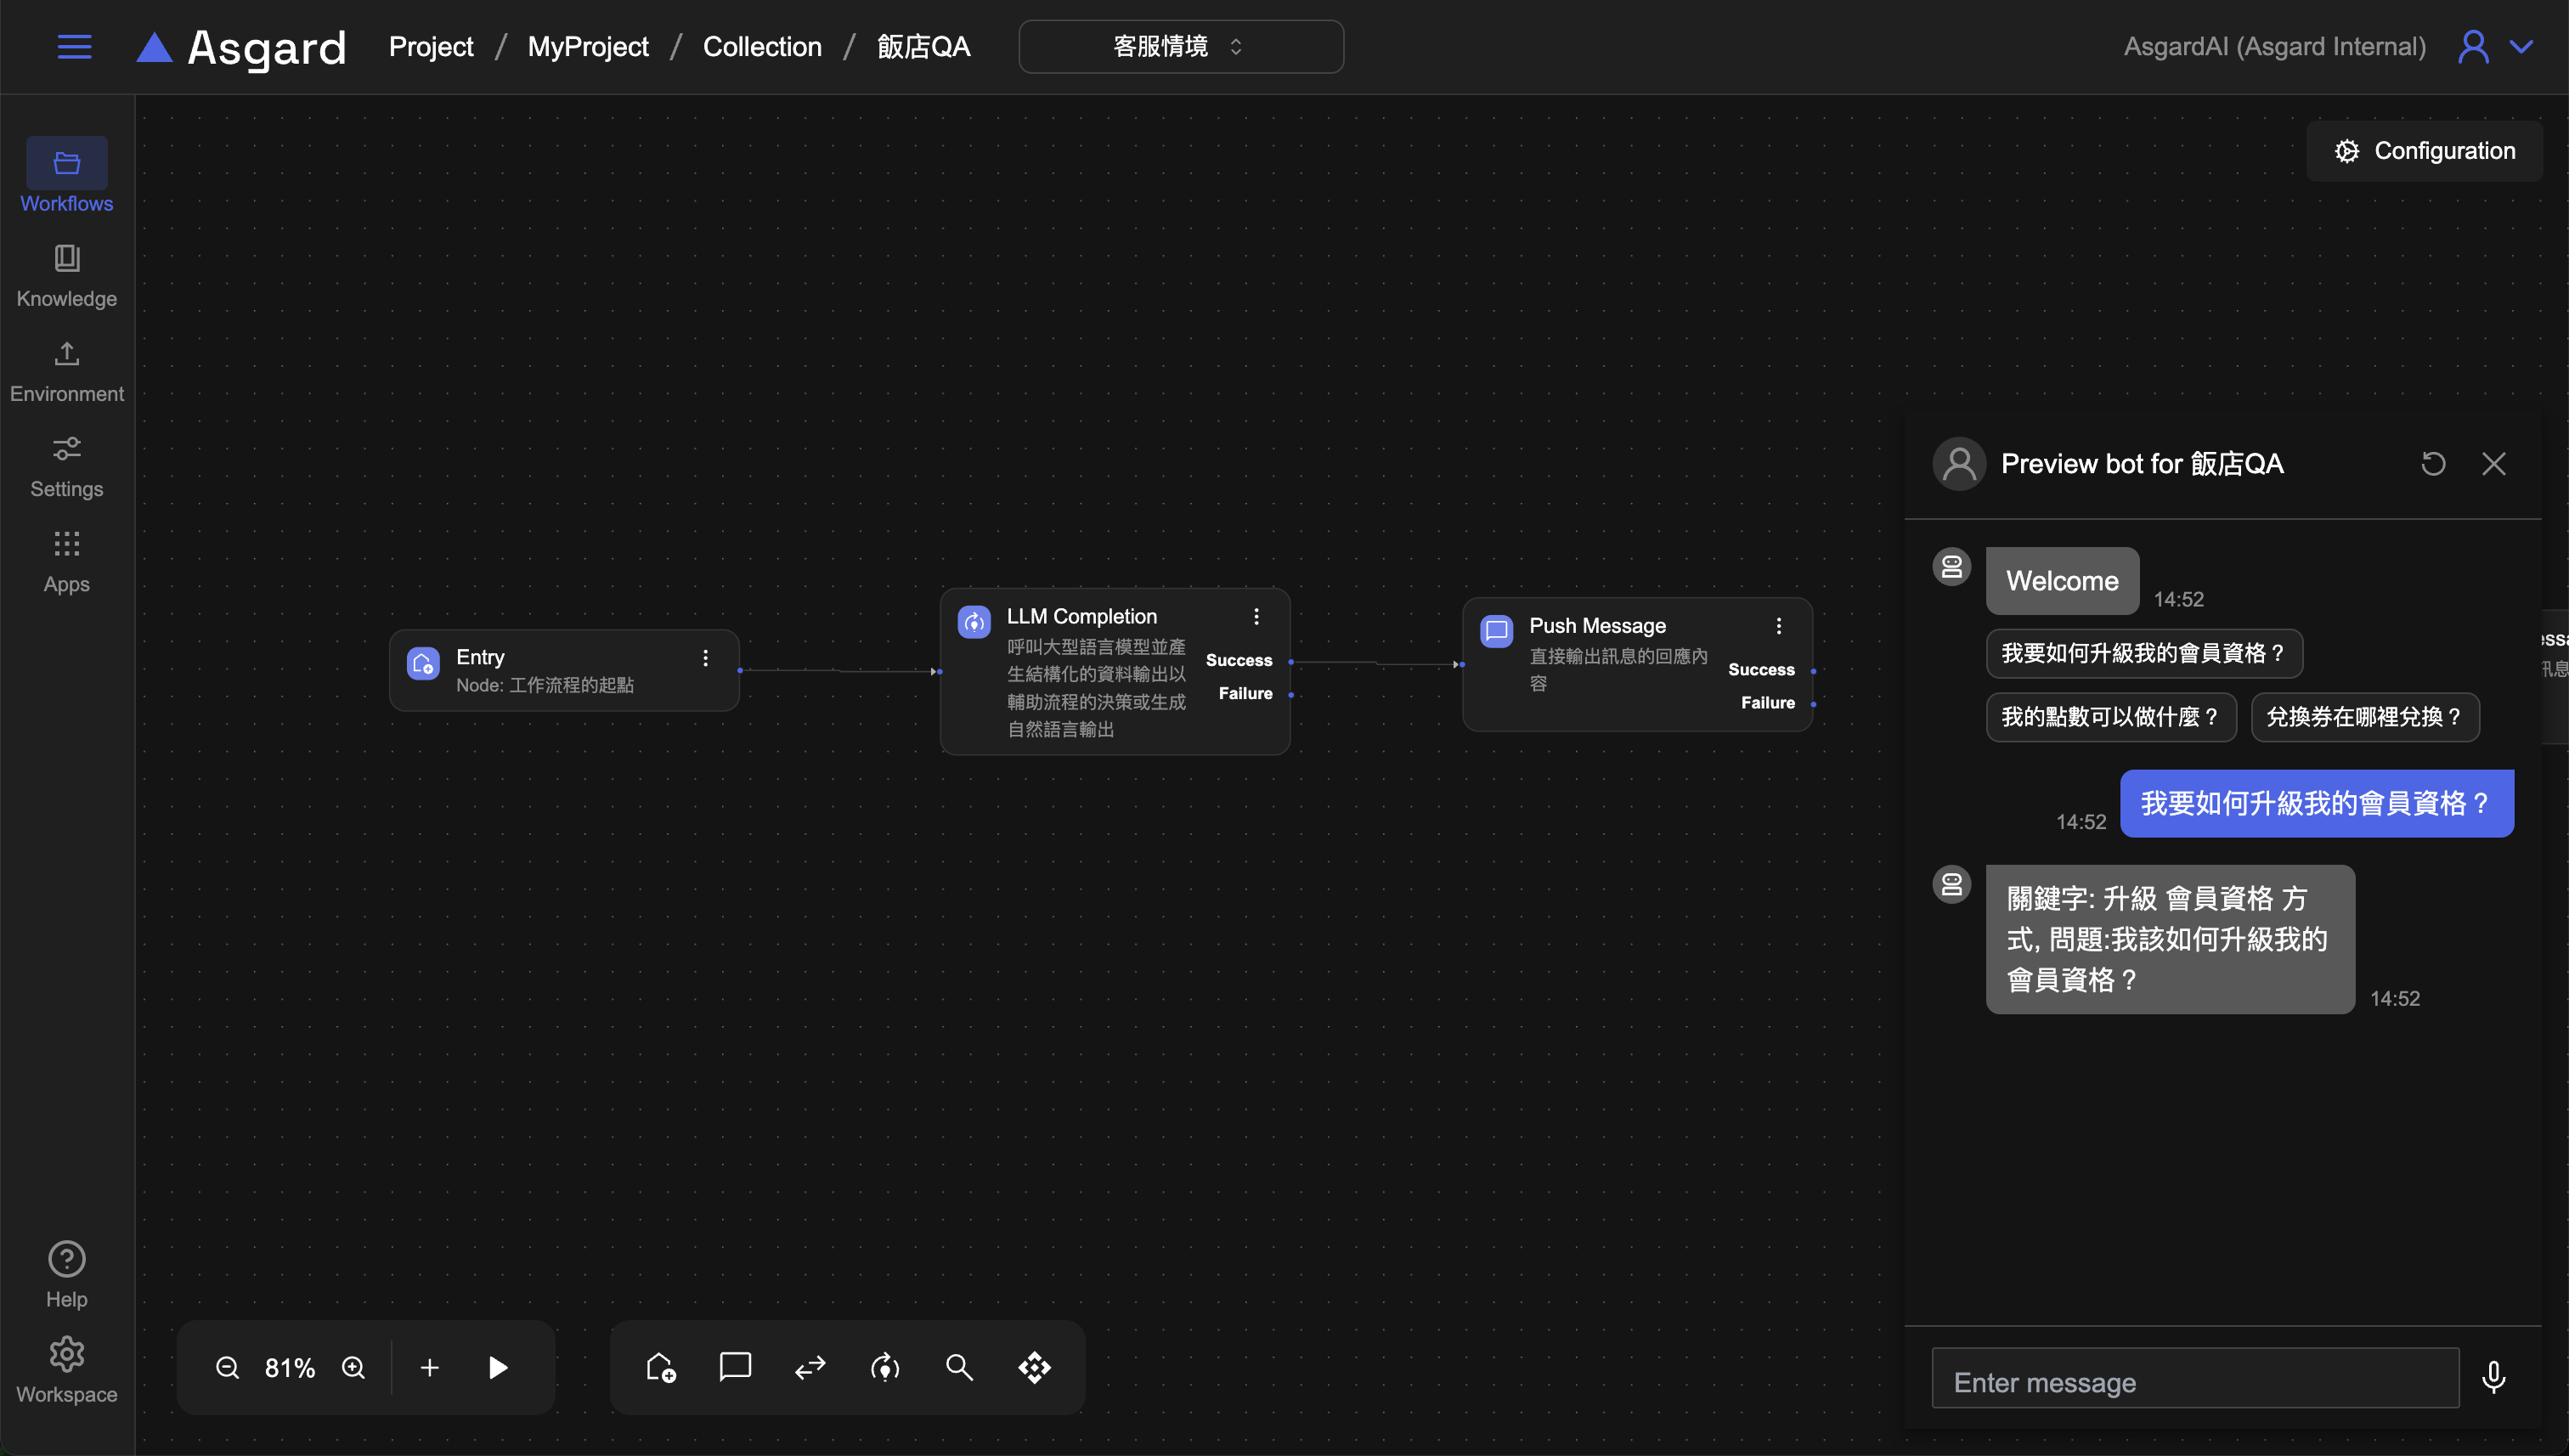This screenshot has height=1456, width=2569.
Task: Expand the 客服情境 environment dropdown
Action: [1180, 47]
